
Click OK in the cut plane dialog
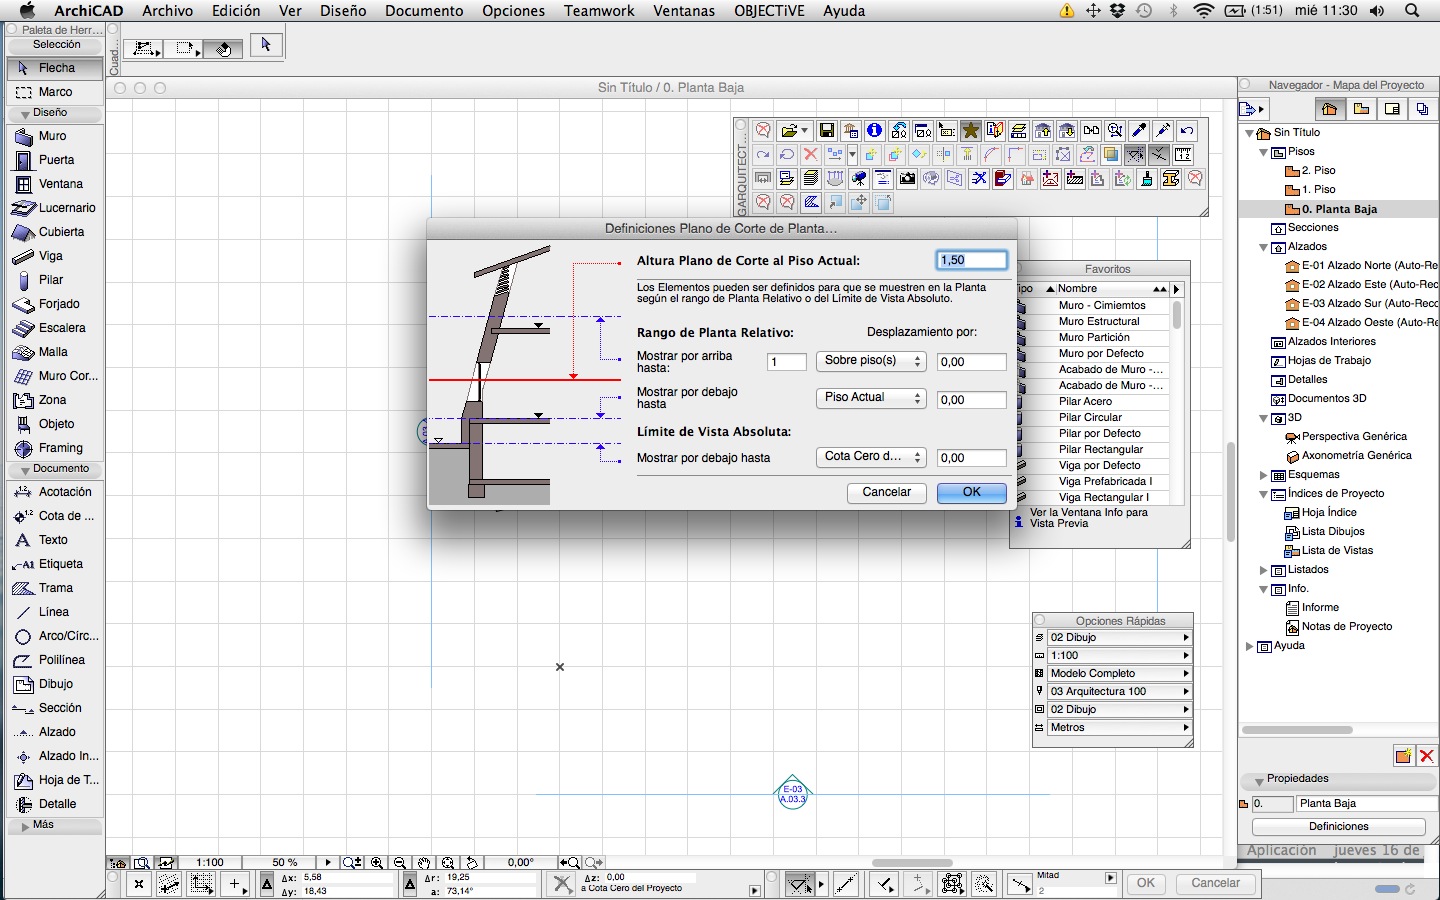(x=971, y=492)
